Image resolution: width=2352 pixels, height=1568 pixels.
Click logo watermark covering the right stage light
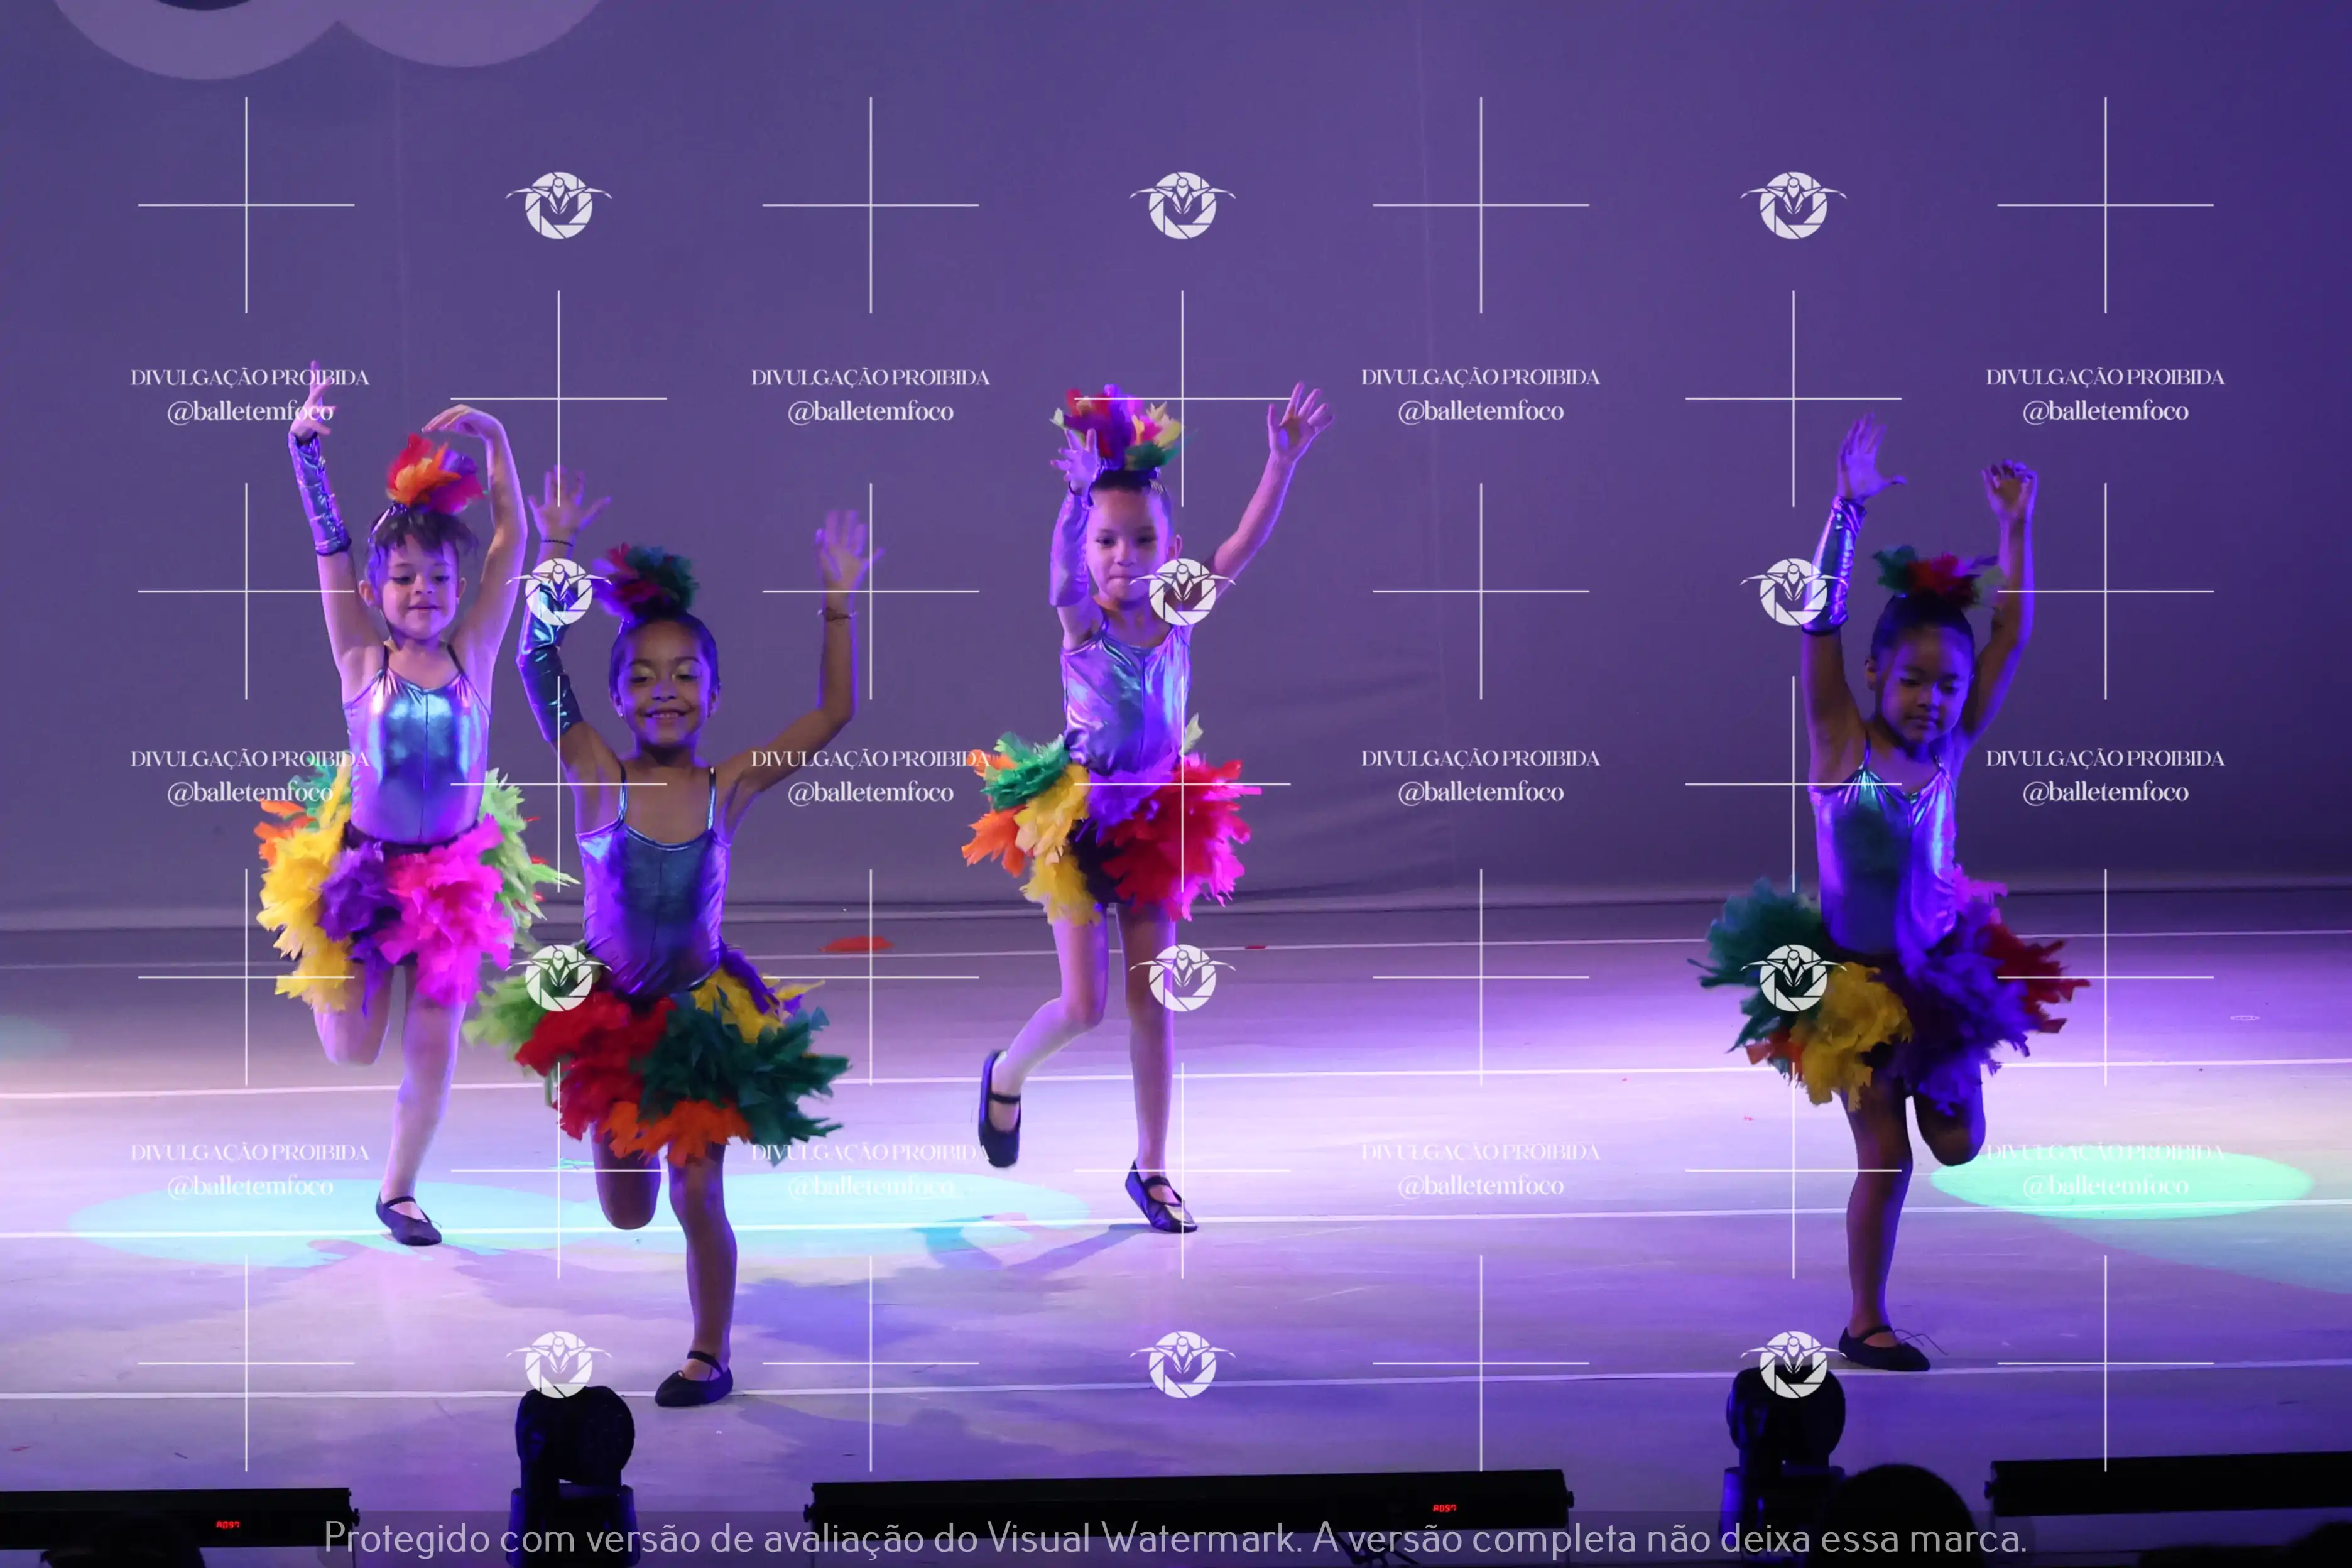click(x=1793, y=1364)
